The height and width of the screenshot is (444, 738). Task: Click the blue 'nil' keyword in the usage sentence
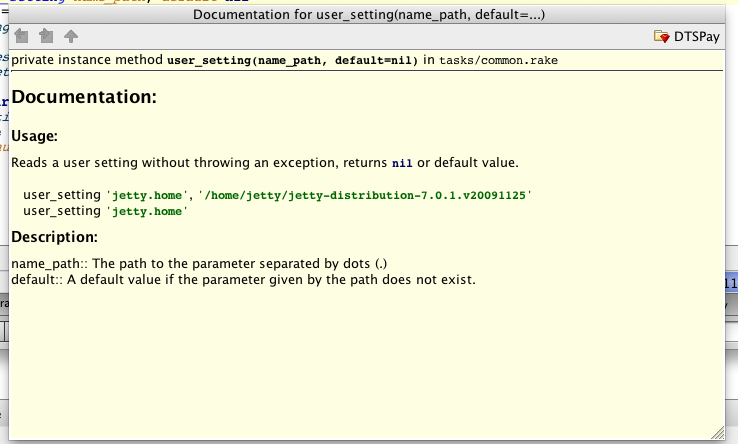tap(402, 163)
